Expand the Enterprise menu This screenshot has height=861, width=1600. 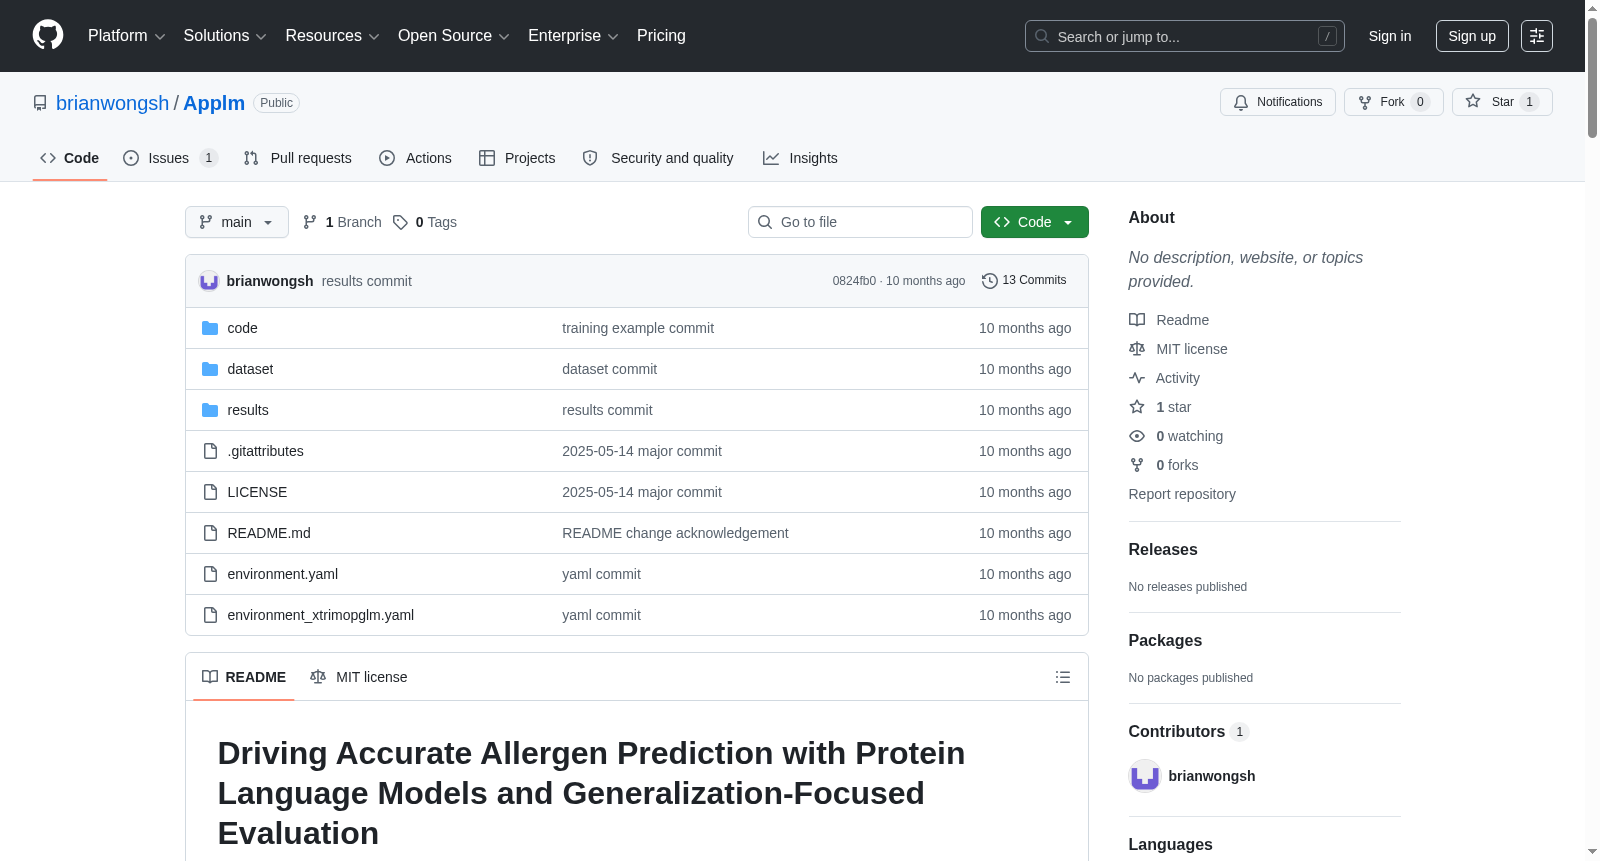(573, 36)
